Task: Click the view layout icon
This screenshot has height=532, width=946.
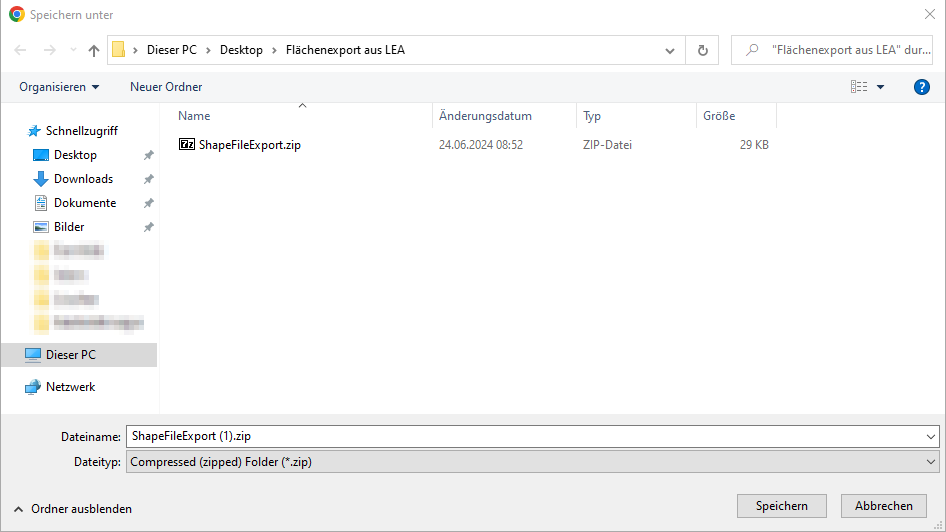Action: tap(859, 87)
